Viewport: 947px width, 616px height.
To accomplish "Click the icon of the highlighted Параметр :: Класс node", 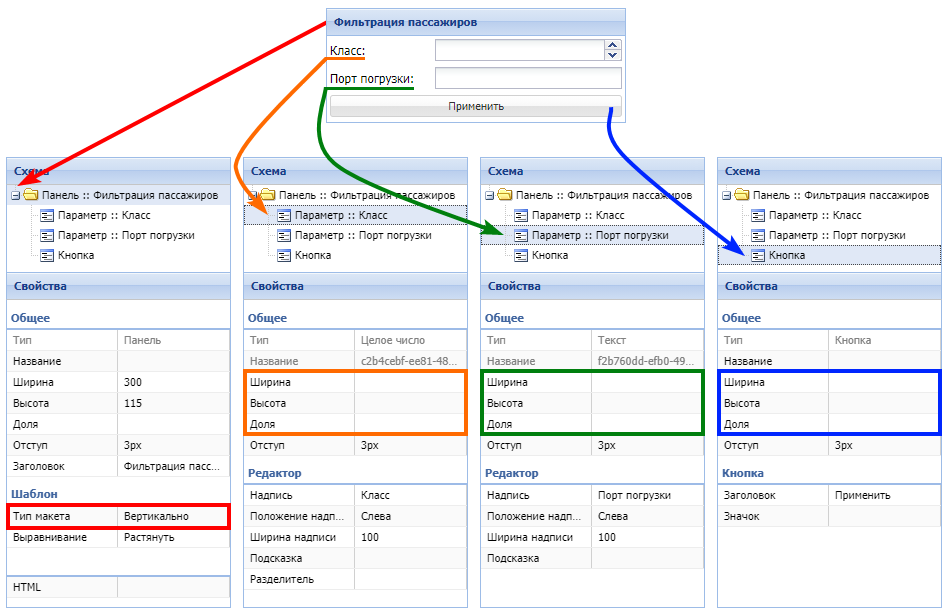I will click(x=284, y=215).
